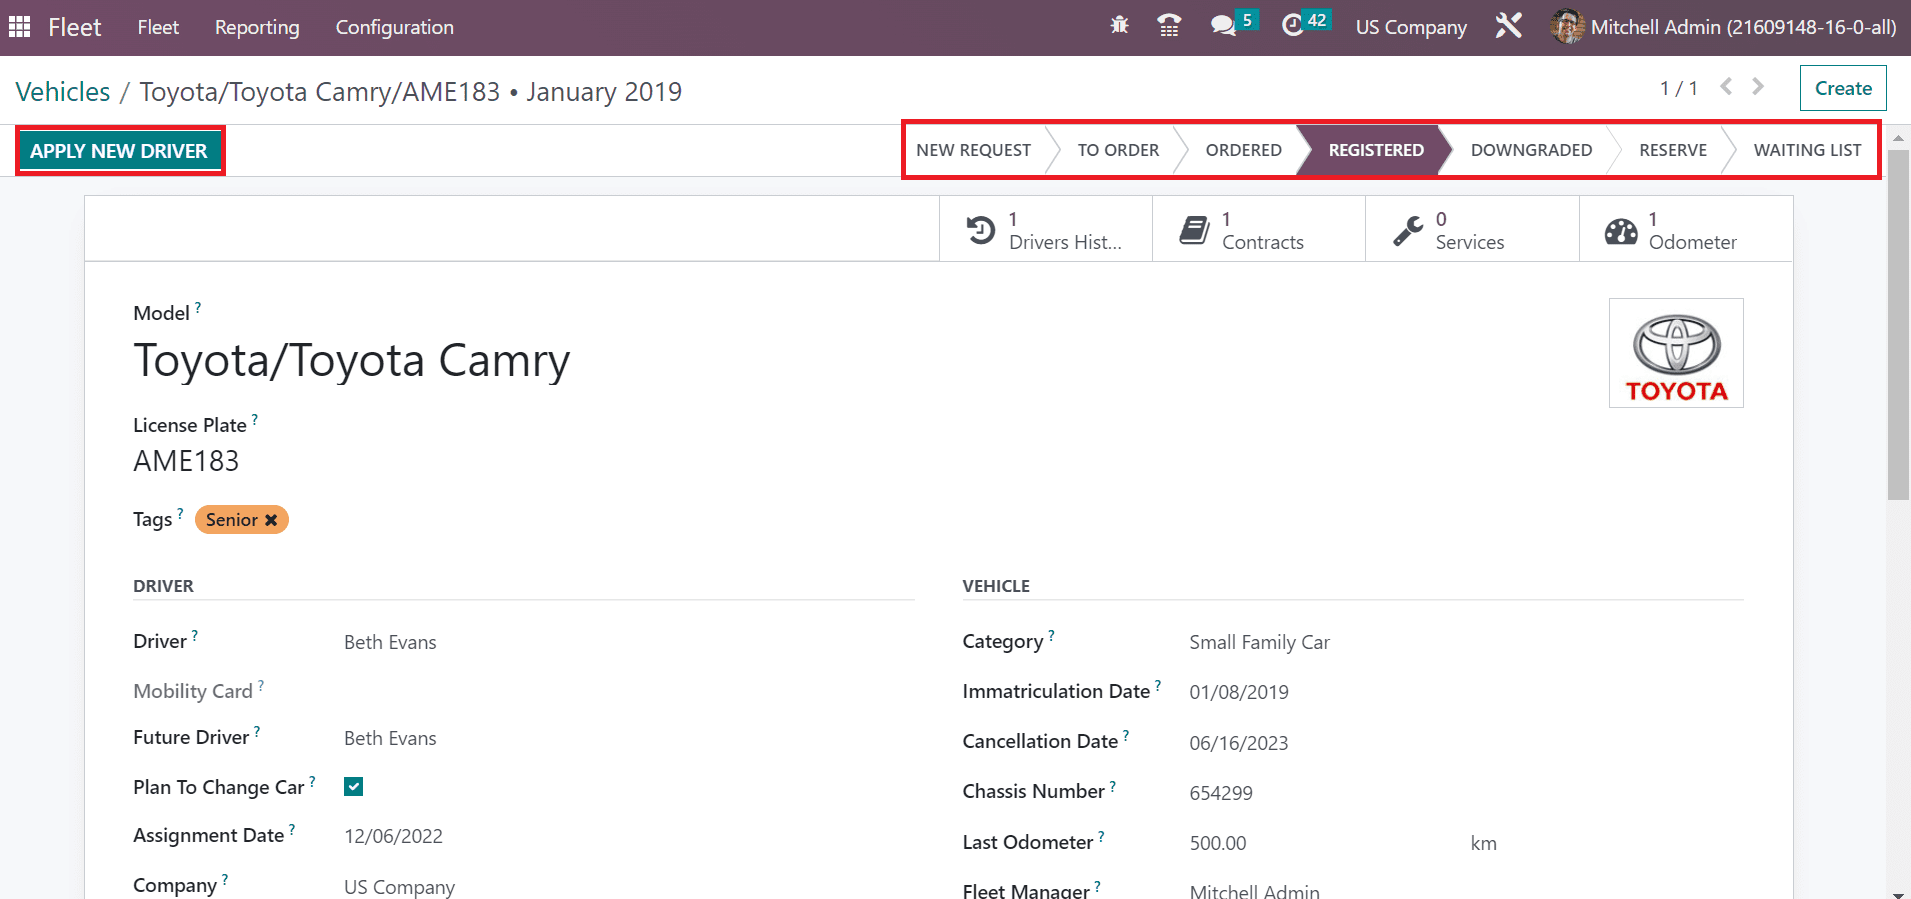
Task: Show Assignment Date help question mark
Action: pos(292,830)
